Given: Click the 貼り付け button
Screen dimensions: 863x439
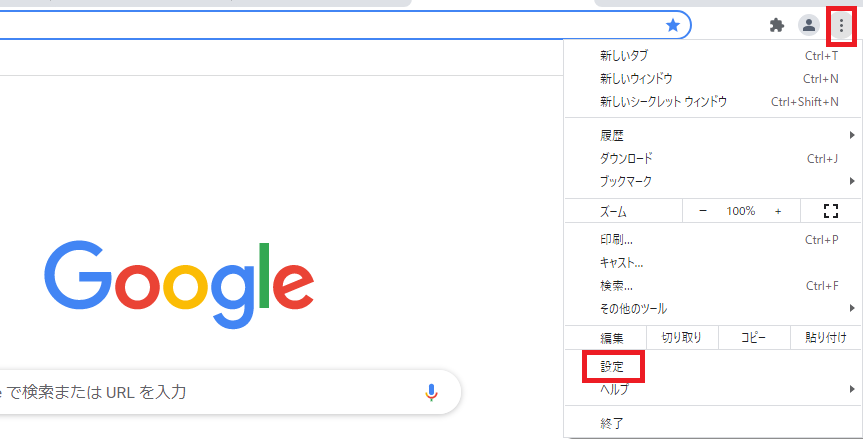Looking at the screenshot, I should click(x=825, y=337).
